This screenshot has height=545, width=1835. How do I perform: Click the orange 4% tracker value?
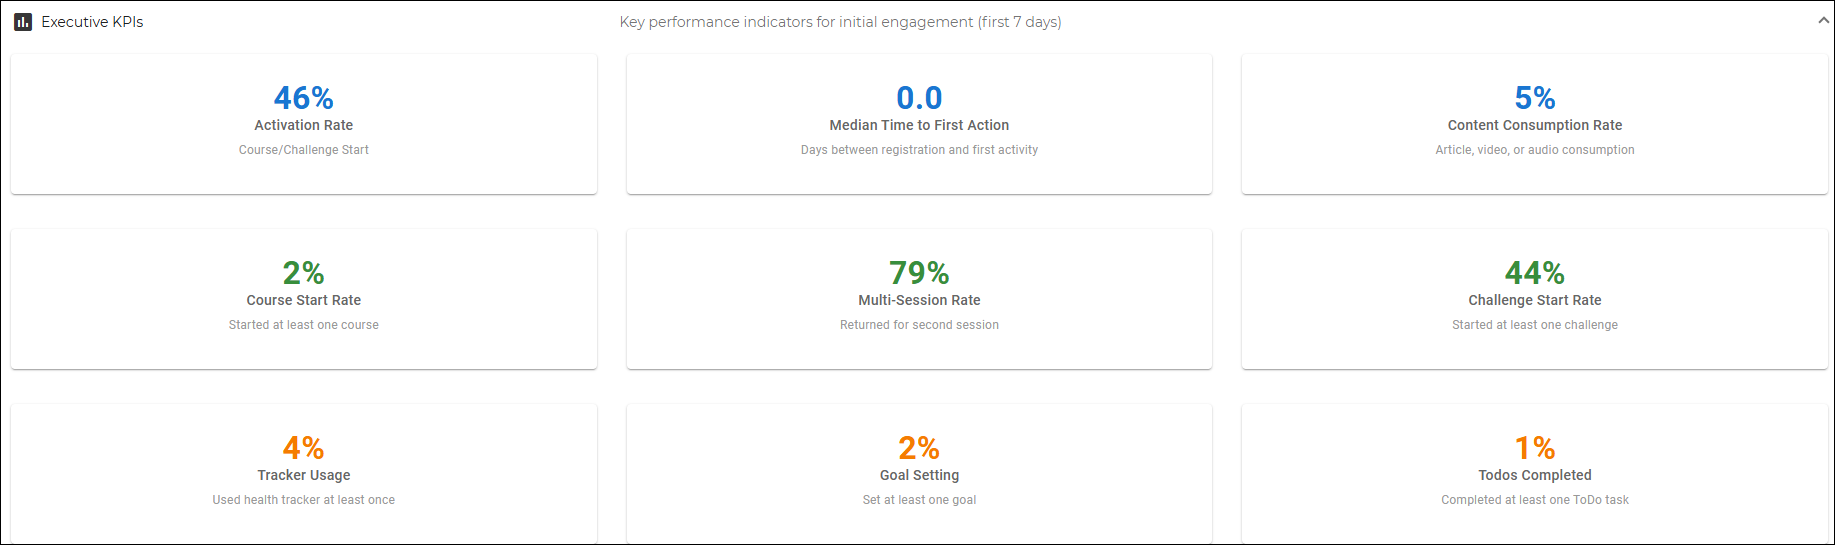click(304, 448)
